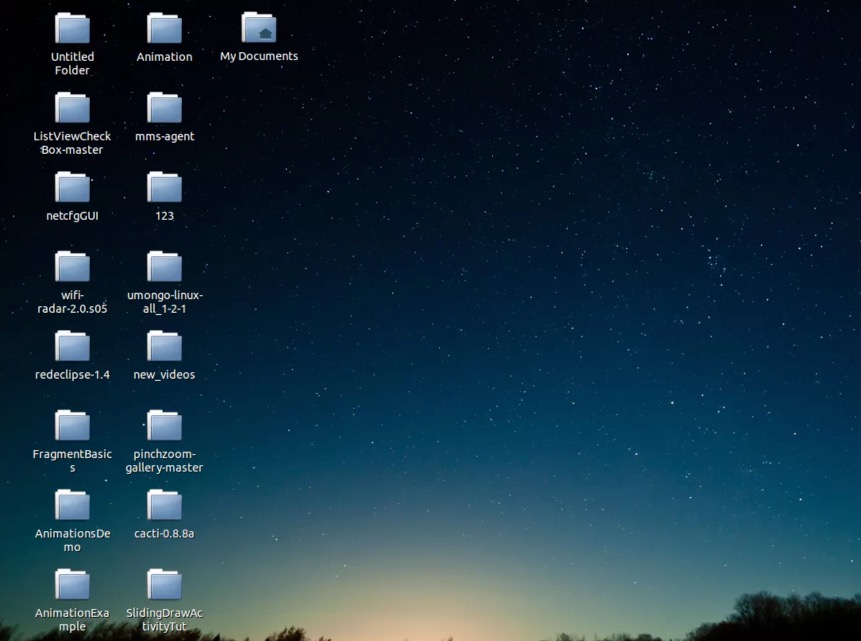861x641 pixels.
Task: Select the wifi-radar-2.0.s05 folder icon
Action: coord(72,266)
